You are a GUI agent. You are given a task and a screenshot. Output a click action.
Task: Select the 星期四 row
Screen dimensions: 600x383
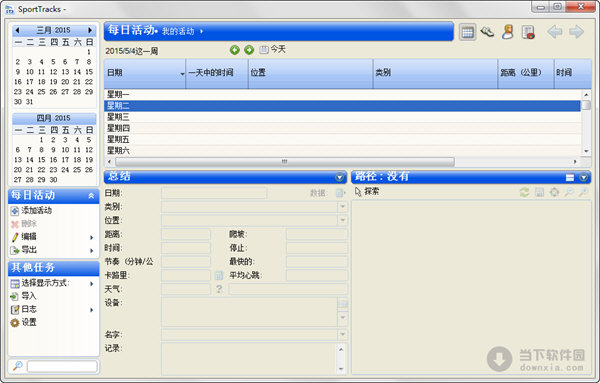point(342,128)
